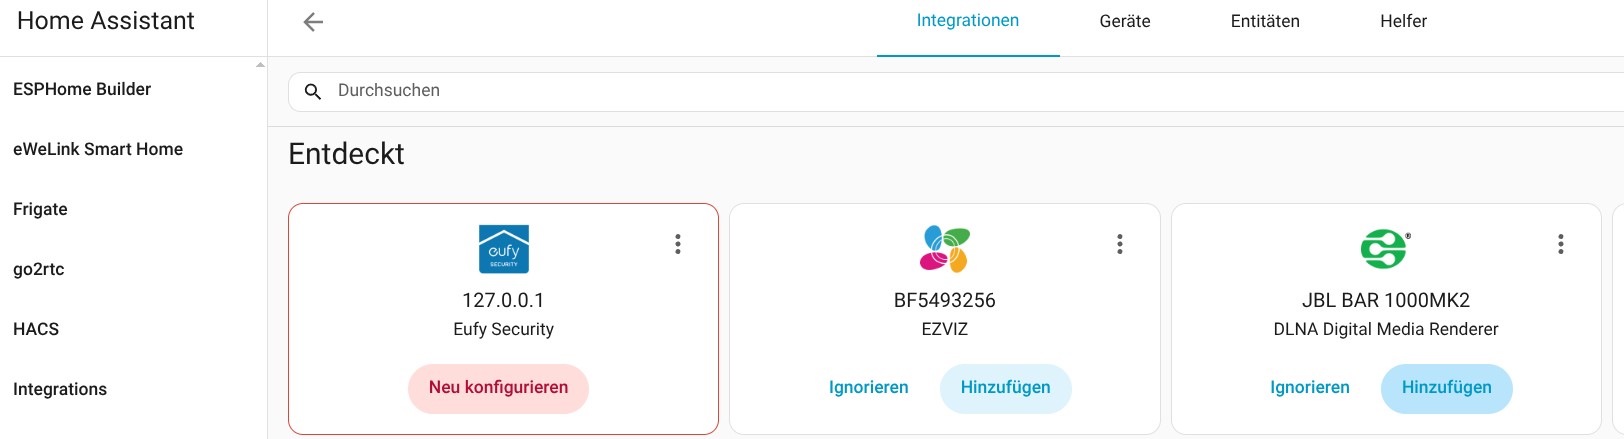1624x439 pixels.
Task: Switch to the Geräte tab
Action: [1125, 21]
